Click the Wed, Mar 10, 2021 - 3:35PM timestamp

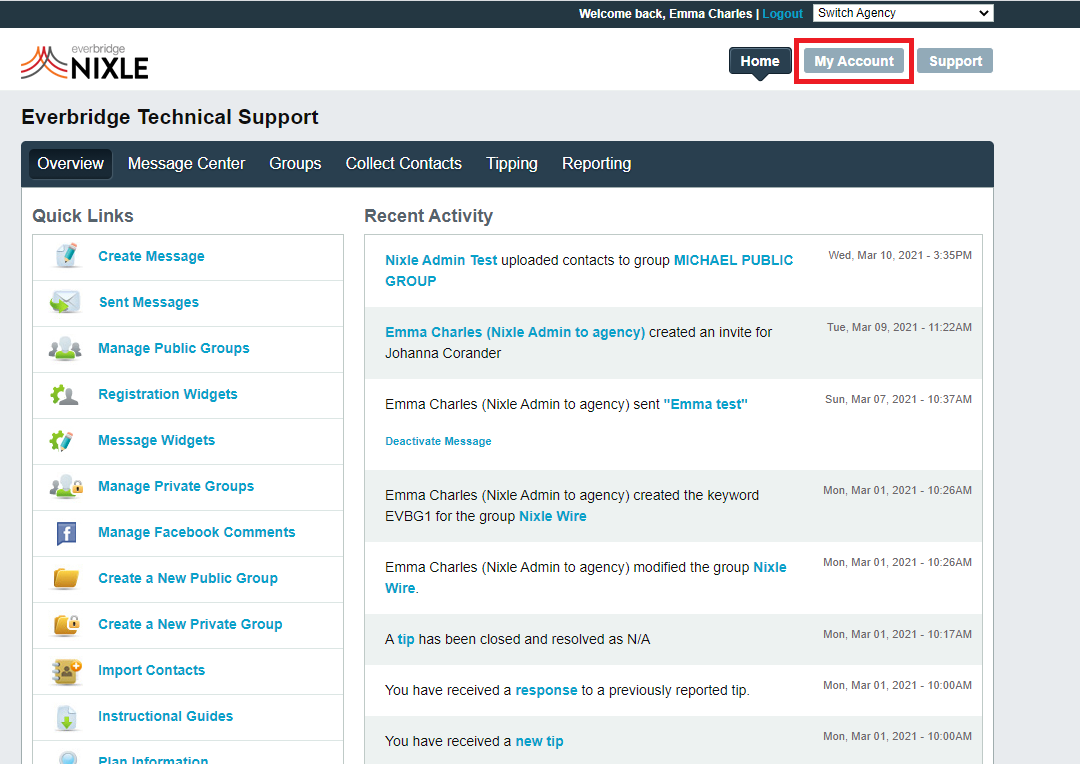(x=900, y=256)
